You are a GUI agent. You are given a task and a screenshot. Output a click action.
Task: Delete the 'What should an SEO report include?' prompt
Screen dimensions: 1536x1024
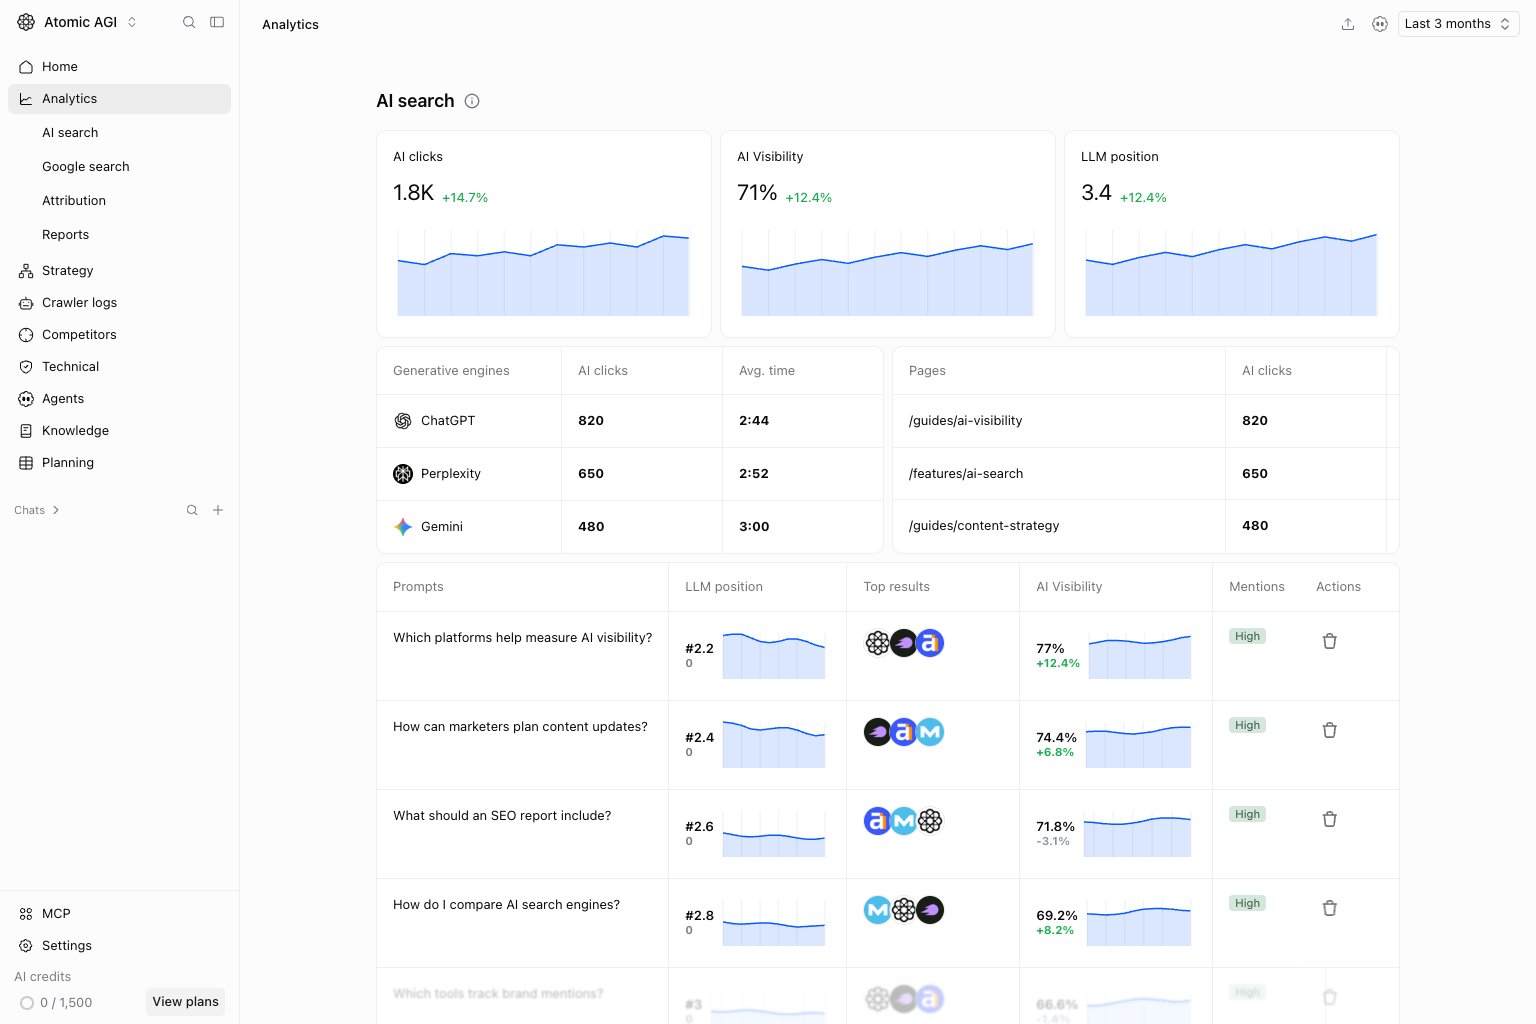pyautogui.click(x=1330, y=819)
